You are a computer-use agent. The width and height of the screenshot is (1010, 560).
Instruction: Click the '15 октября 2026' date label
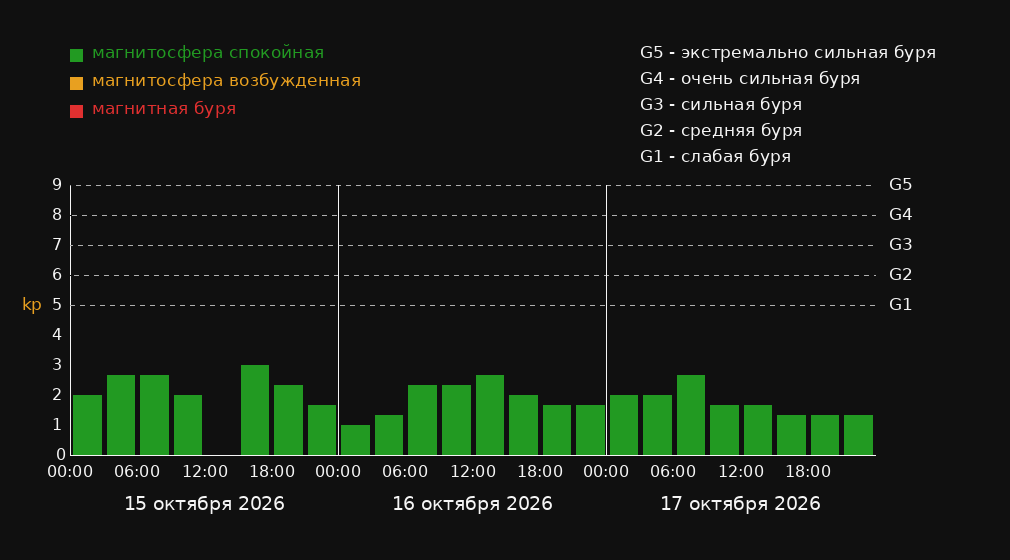[204, 504]
